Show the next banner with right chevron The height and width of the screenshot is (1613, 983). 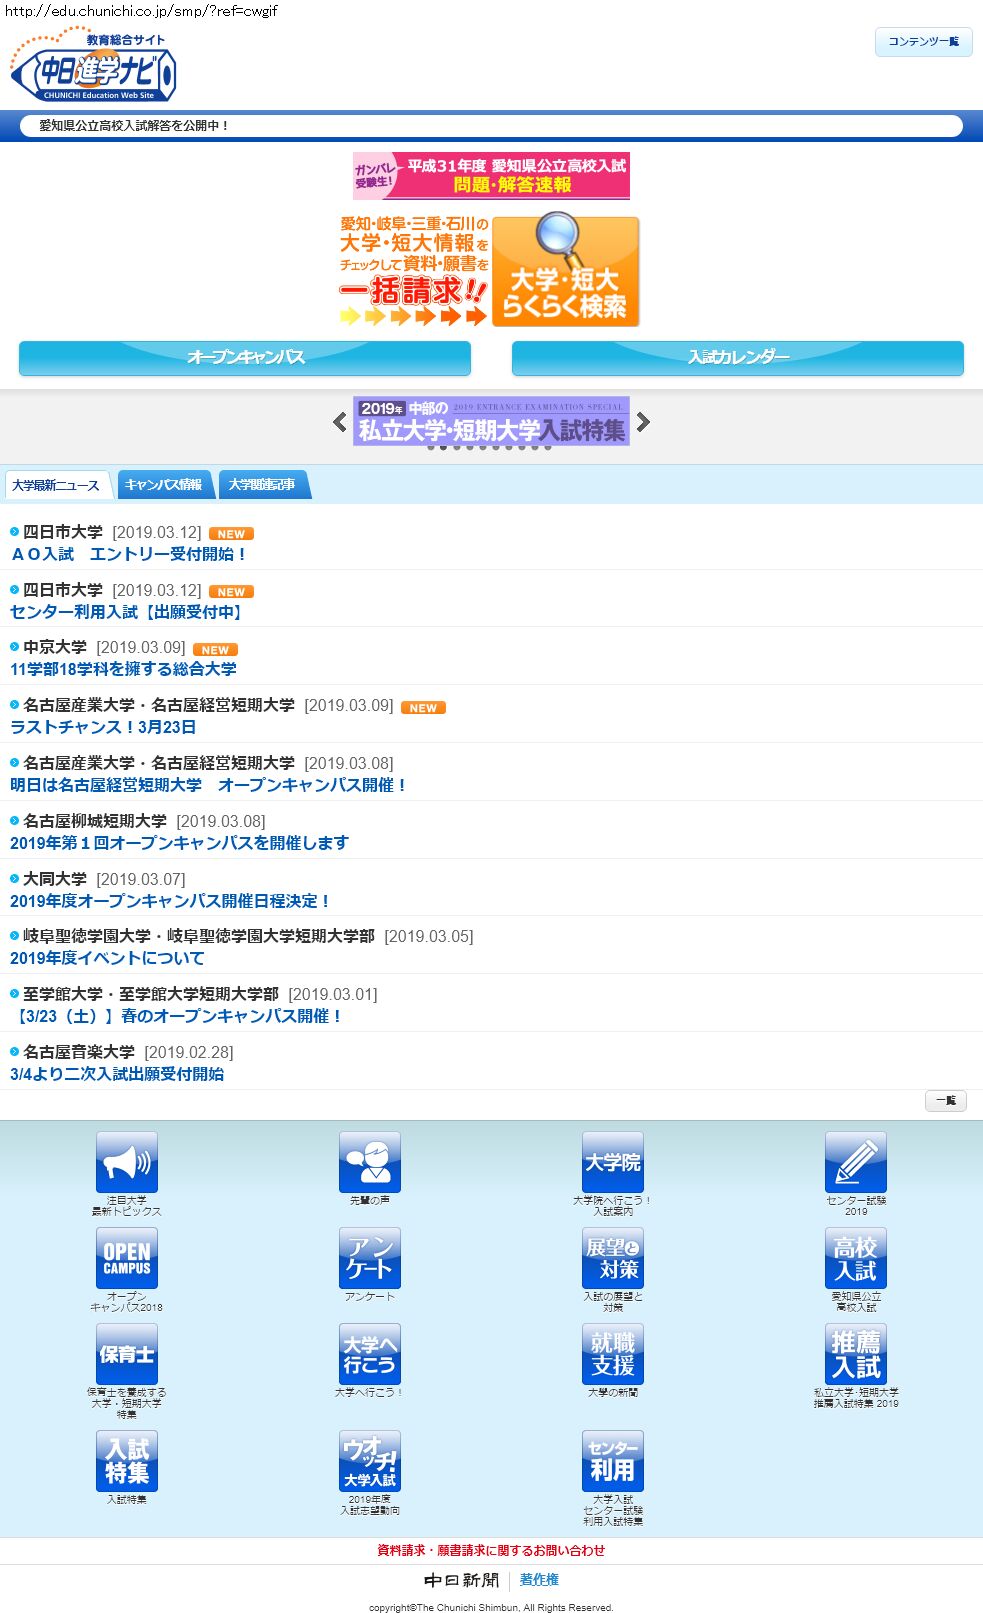[643, 422]
